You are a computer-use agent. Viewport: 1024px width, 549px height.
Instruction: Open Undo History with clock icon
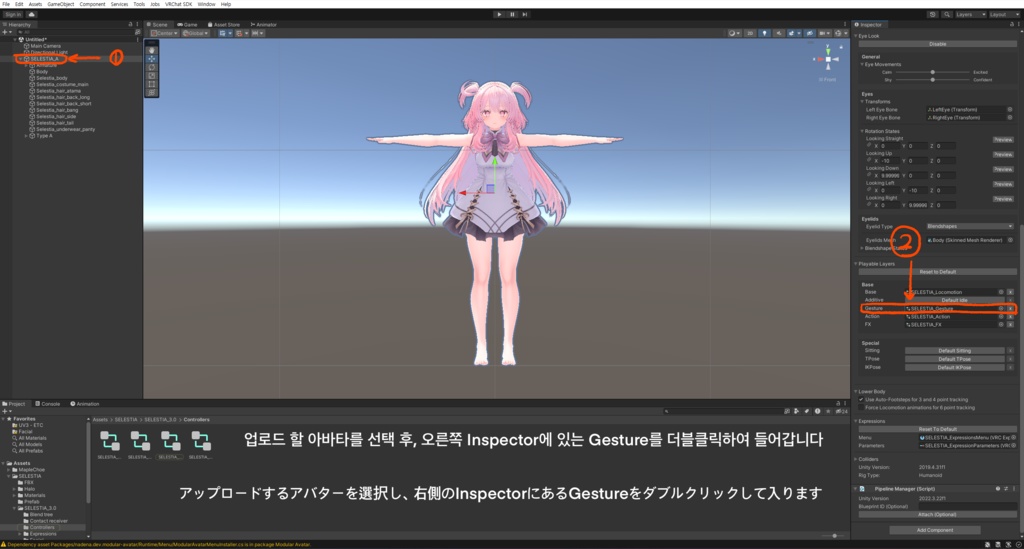pos(932,14)
